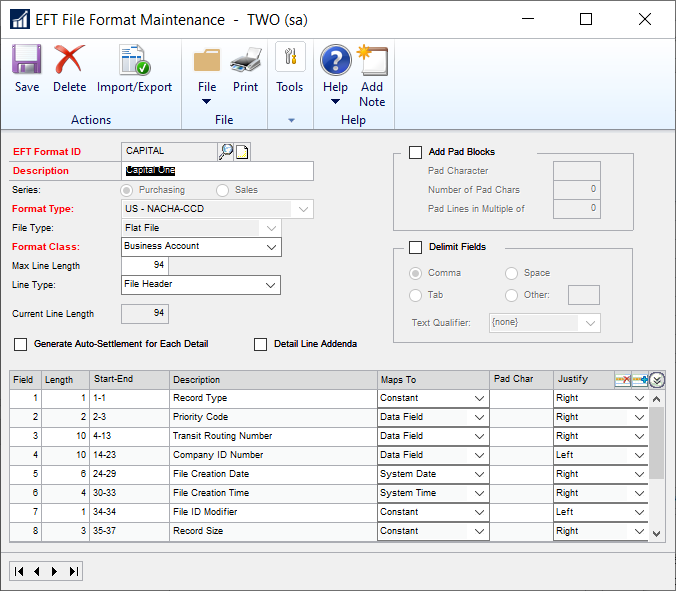Go to next record in navigation bar

click(55, 571)
